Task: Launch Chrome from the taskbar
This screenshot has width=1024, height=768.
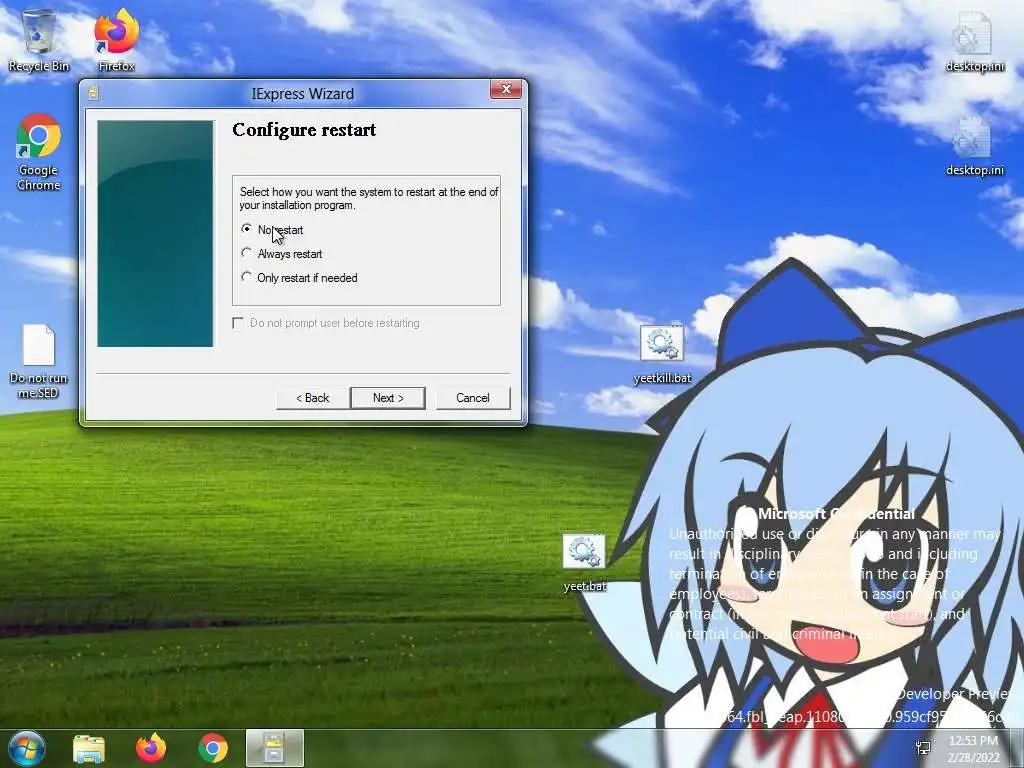Action: tap(213, 748)
